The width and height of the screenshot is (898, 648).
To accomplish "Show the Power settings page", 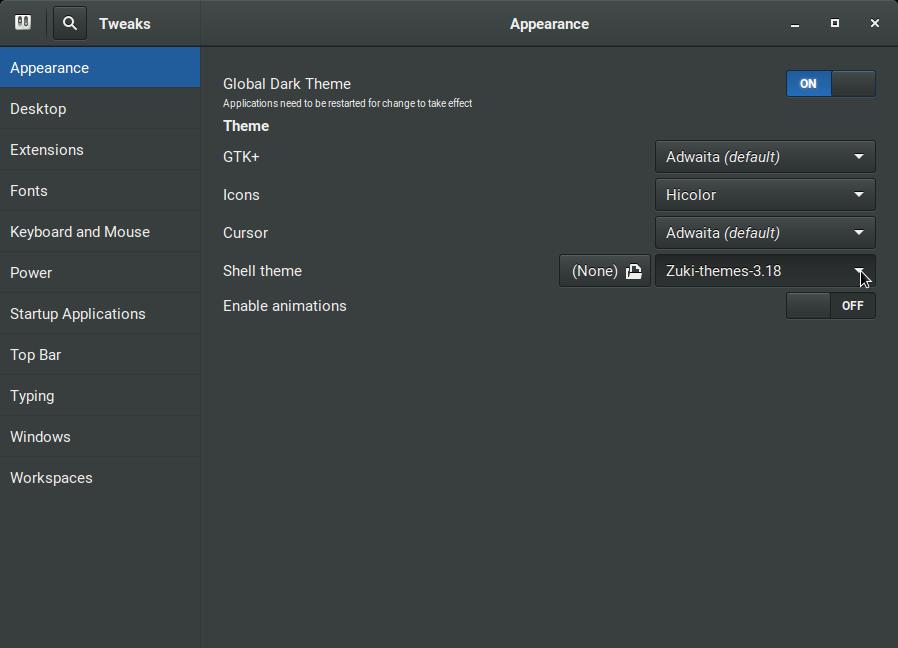I will 31,273.
